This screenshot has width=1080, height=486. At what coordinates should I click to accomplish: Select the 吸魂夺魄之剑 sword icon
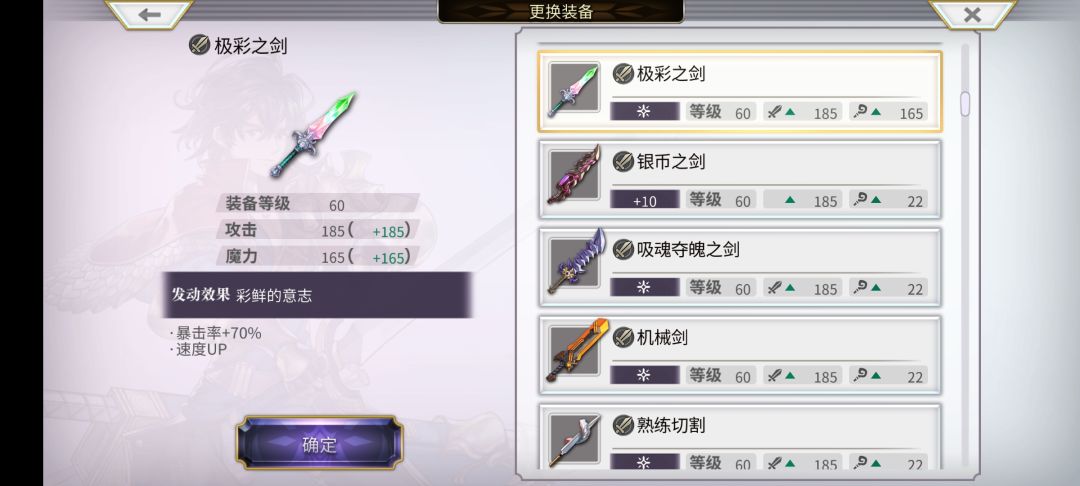coord(574,265)
